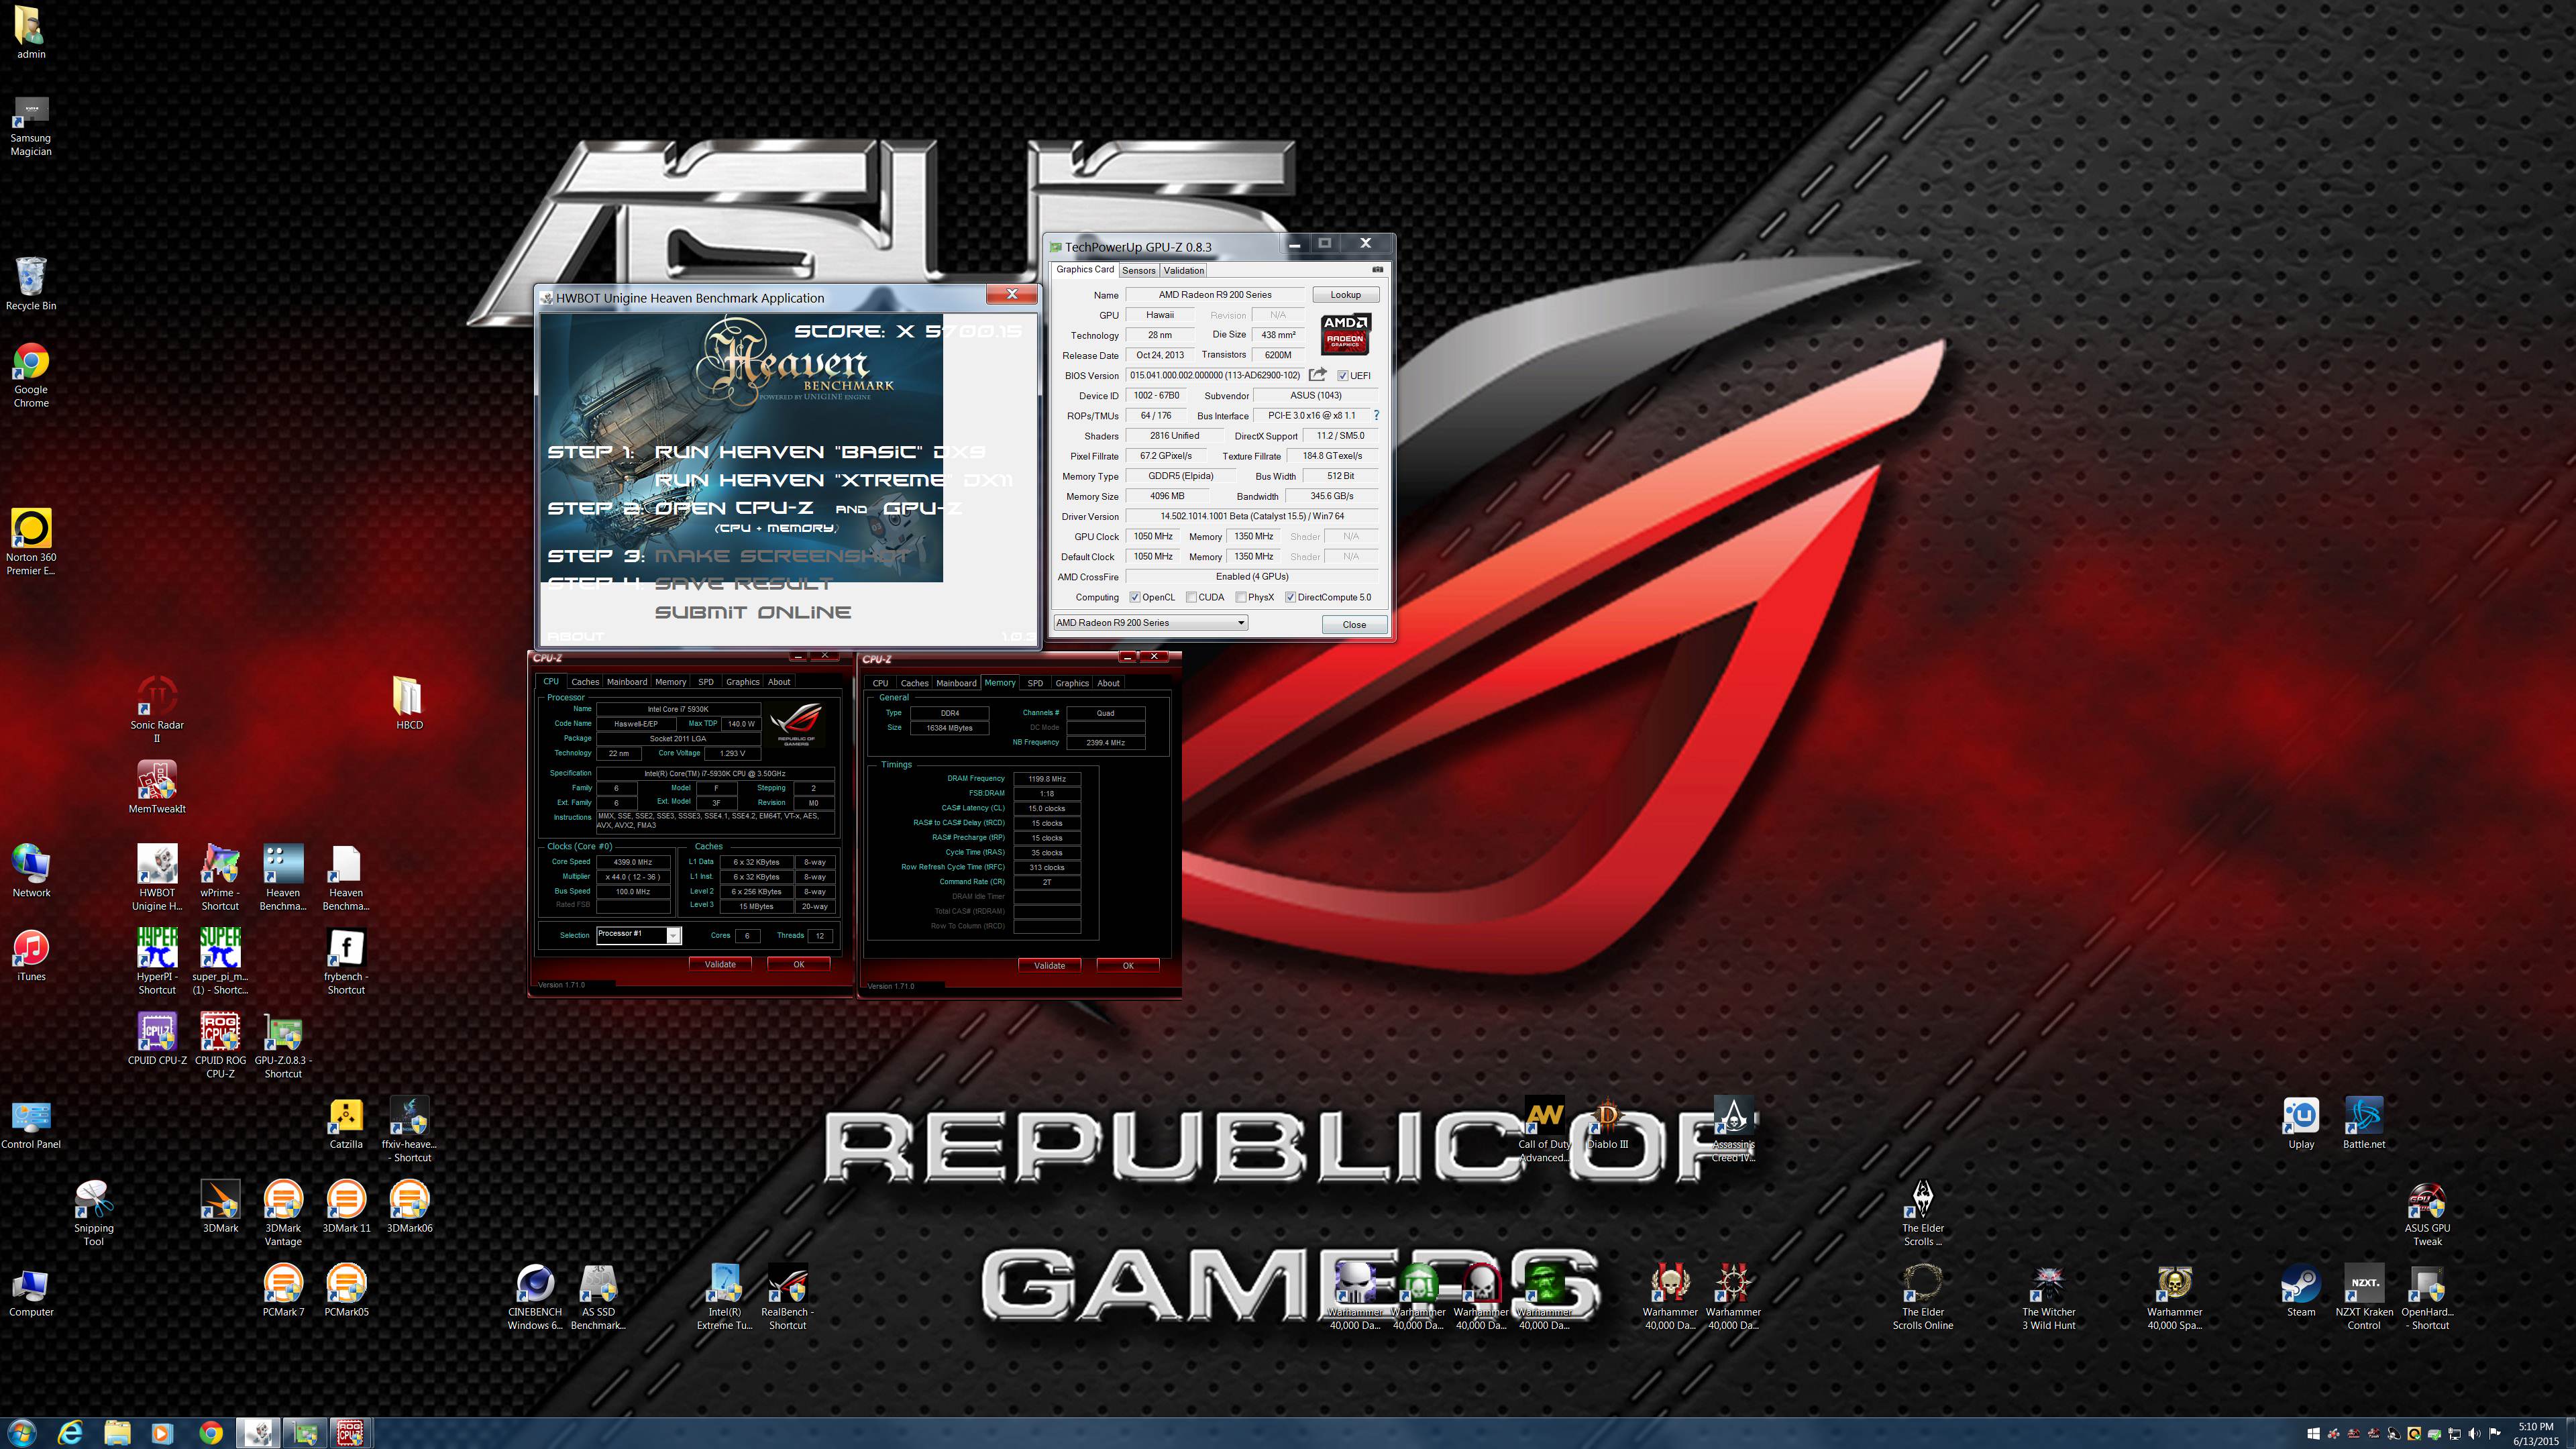Click Run Heaven Xtreme DX11 step
The height and width of the screenshot is (1449, 2576).
(x=834, y=480)
